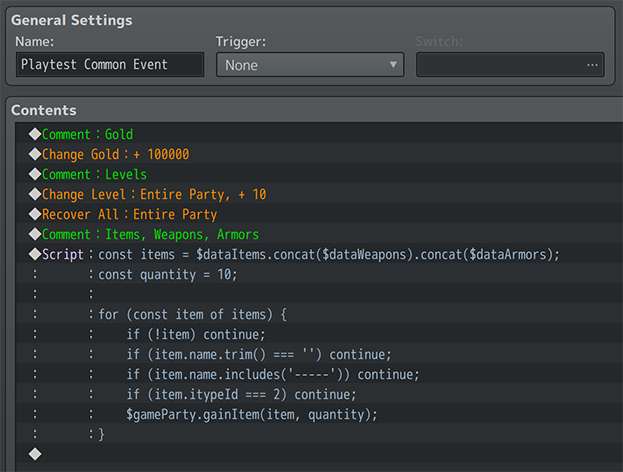Image resolution: width=623 pixels, height=472 pixels.
Task: Select 'Recover All : Entire Party' line
Action: (x=319, y=214)
